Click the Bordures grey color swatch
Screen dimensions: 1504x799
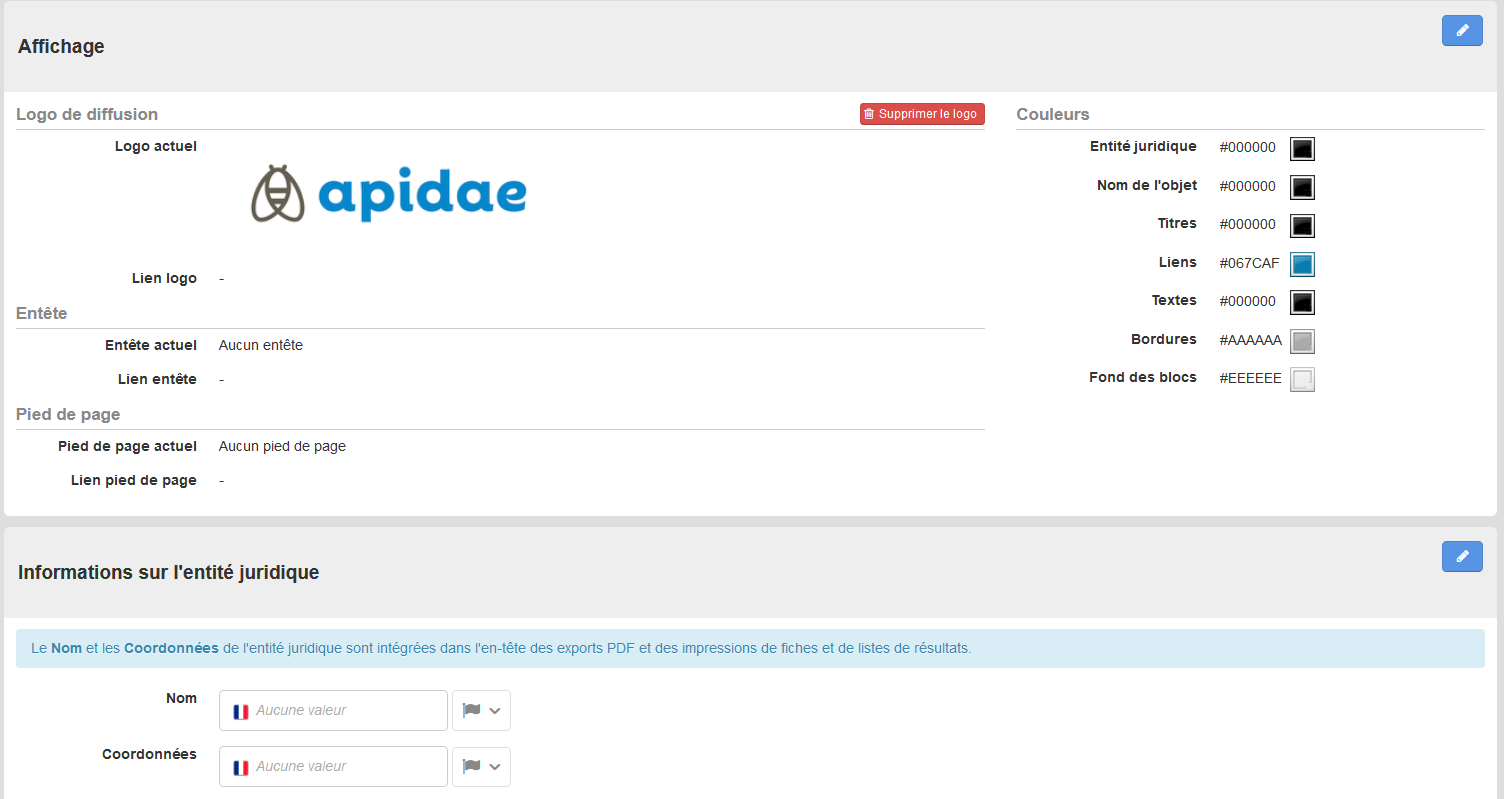(1302, 341)
